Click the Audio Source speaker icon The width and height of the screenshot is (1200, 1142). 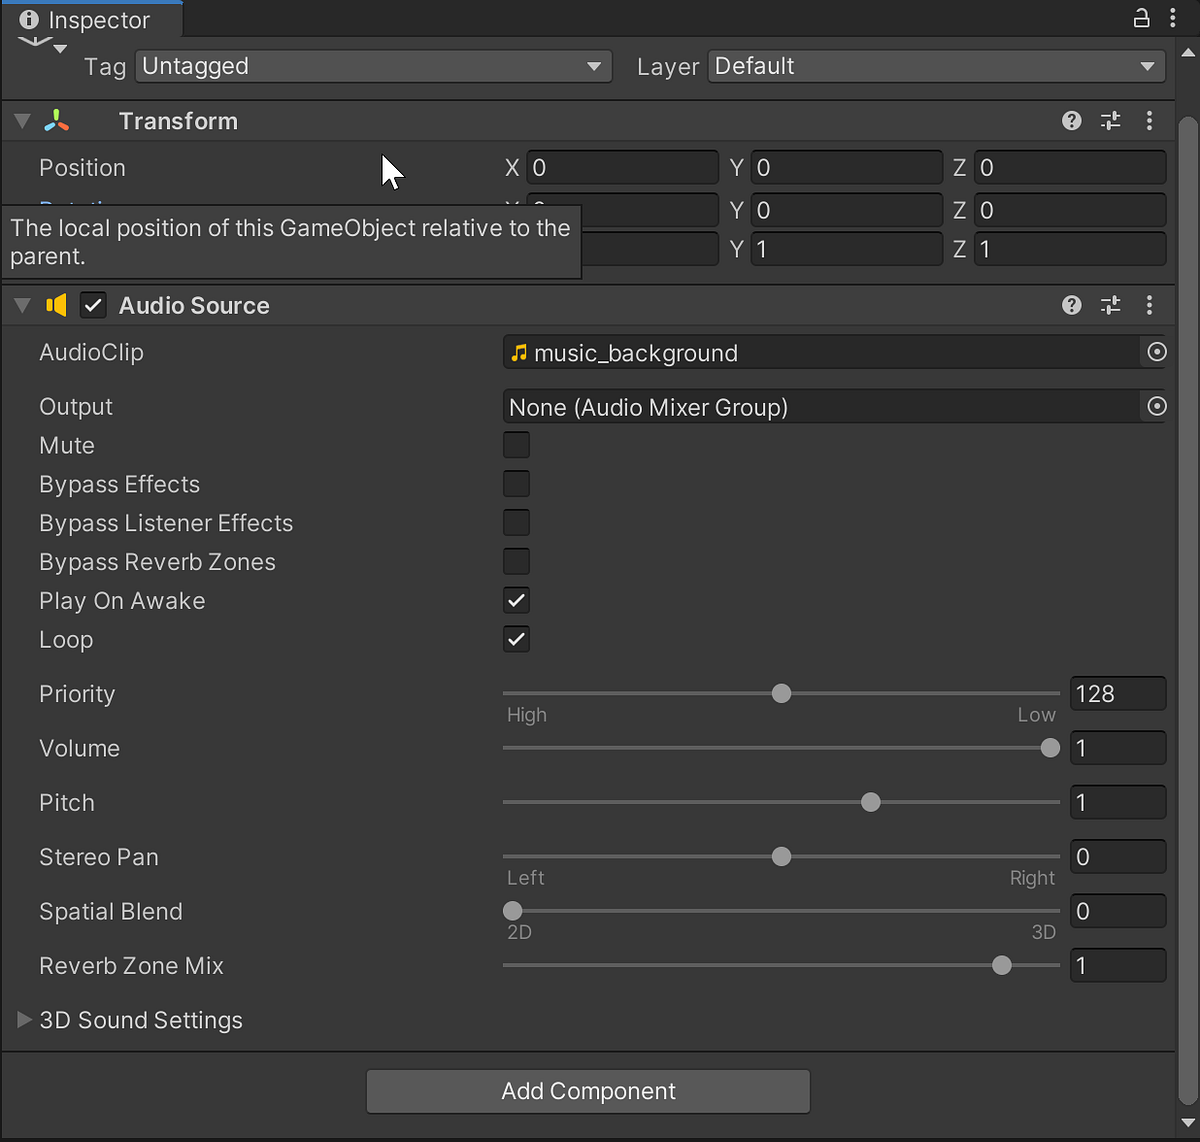56,305
